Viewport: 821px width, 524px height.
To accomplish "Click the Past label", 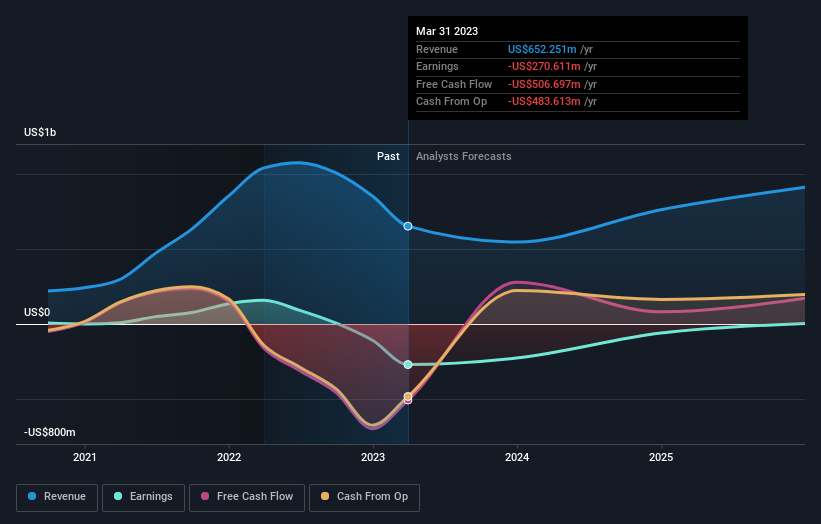I will coord(388,156).
